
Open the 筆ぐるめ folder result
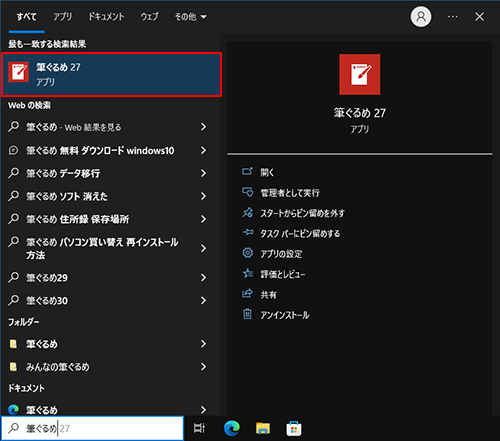pos(42,344)
